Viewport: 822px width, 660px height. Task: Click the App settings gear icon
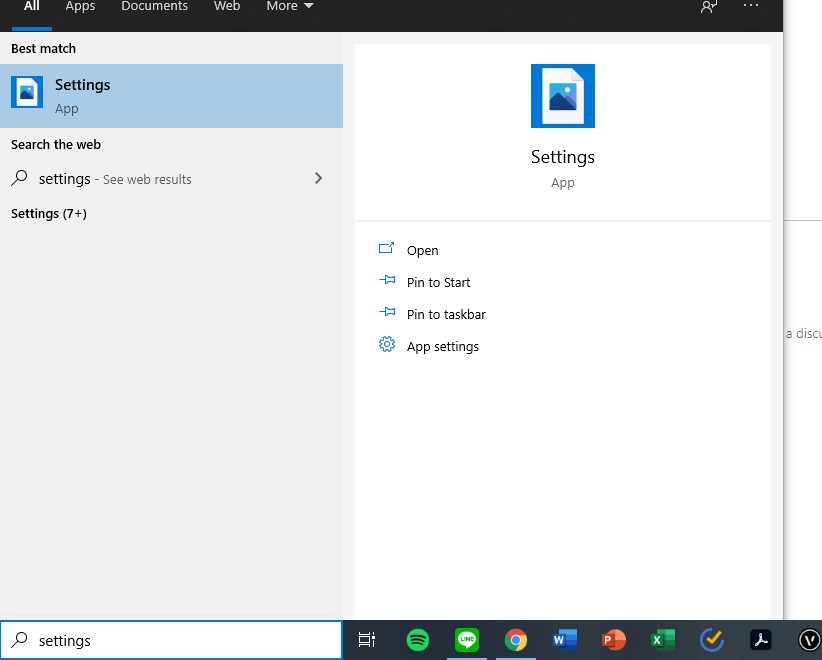click(387, 345)
